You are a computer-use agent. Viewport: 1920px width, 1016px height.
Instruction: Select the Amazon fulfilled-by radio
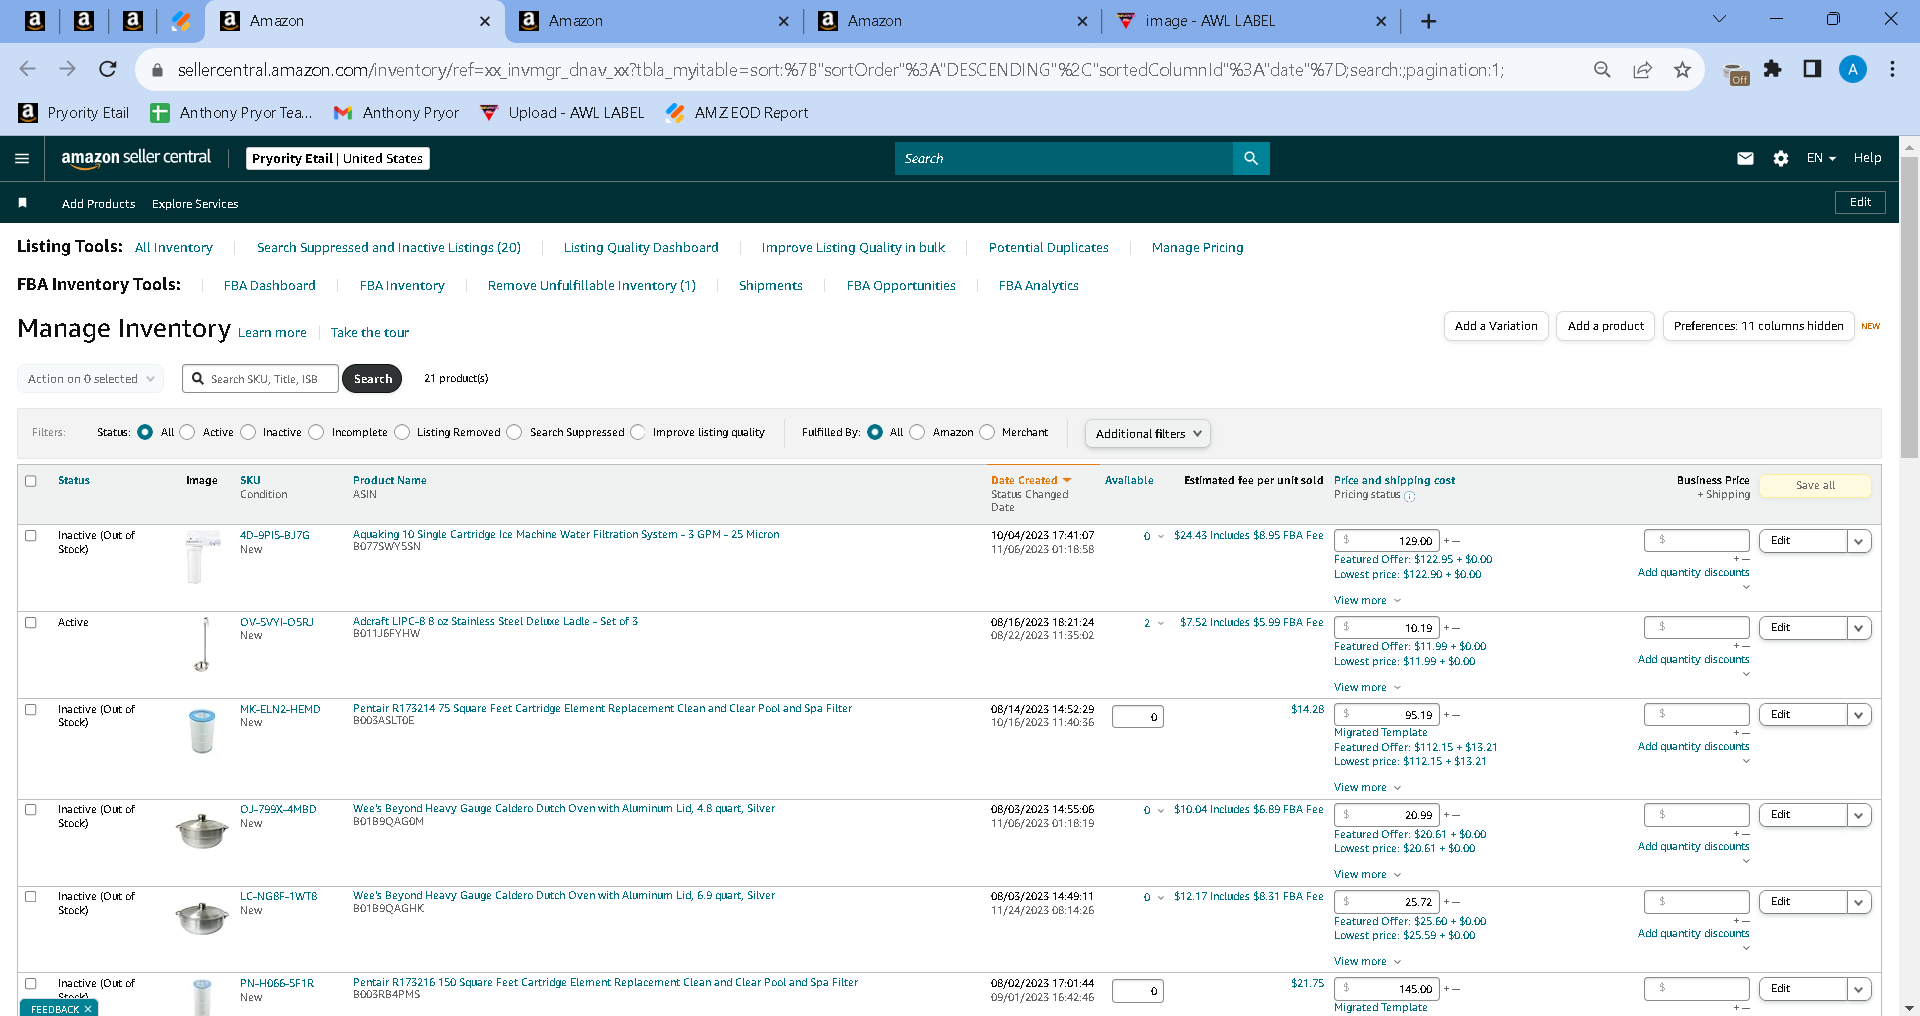917,432
